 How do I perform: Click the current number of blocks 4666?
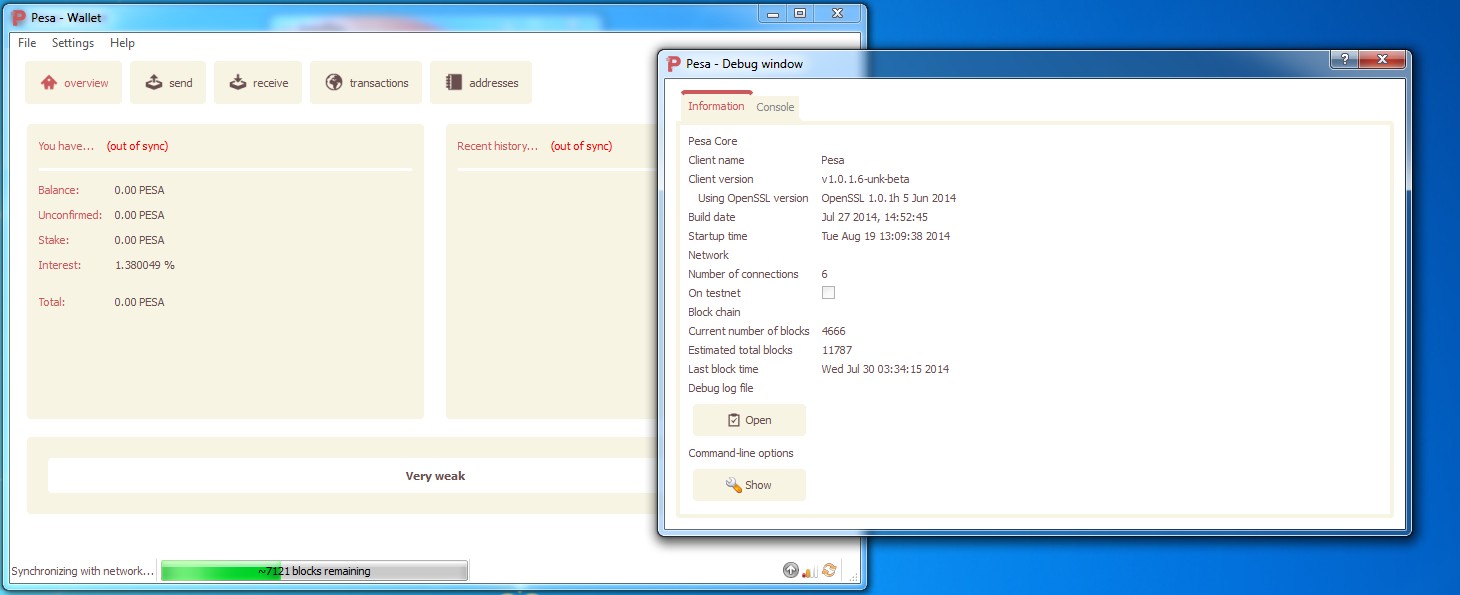[833, 331]
